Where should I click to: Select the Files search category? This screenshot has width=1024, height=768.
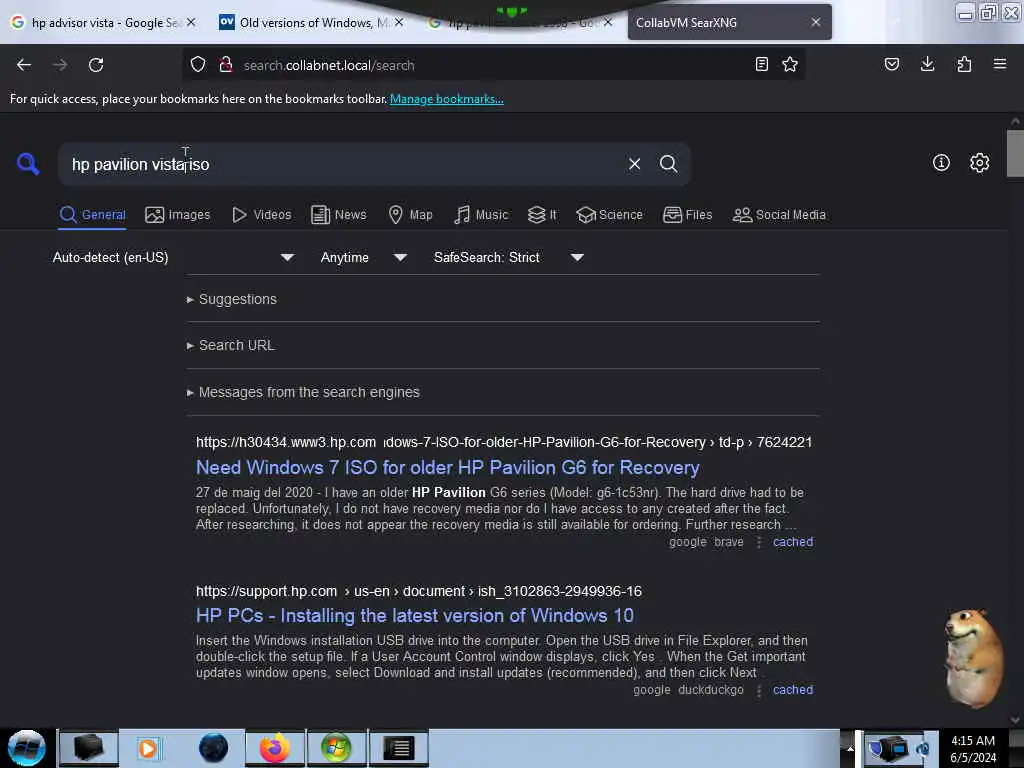pos(688,215)
